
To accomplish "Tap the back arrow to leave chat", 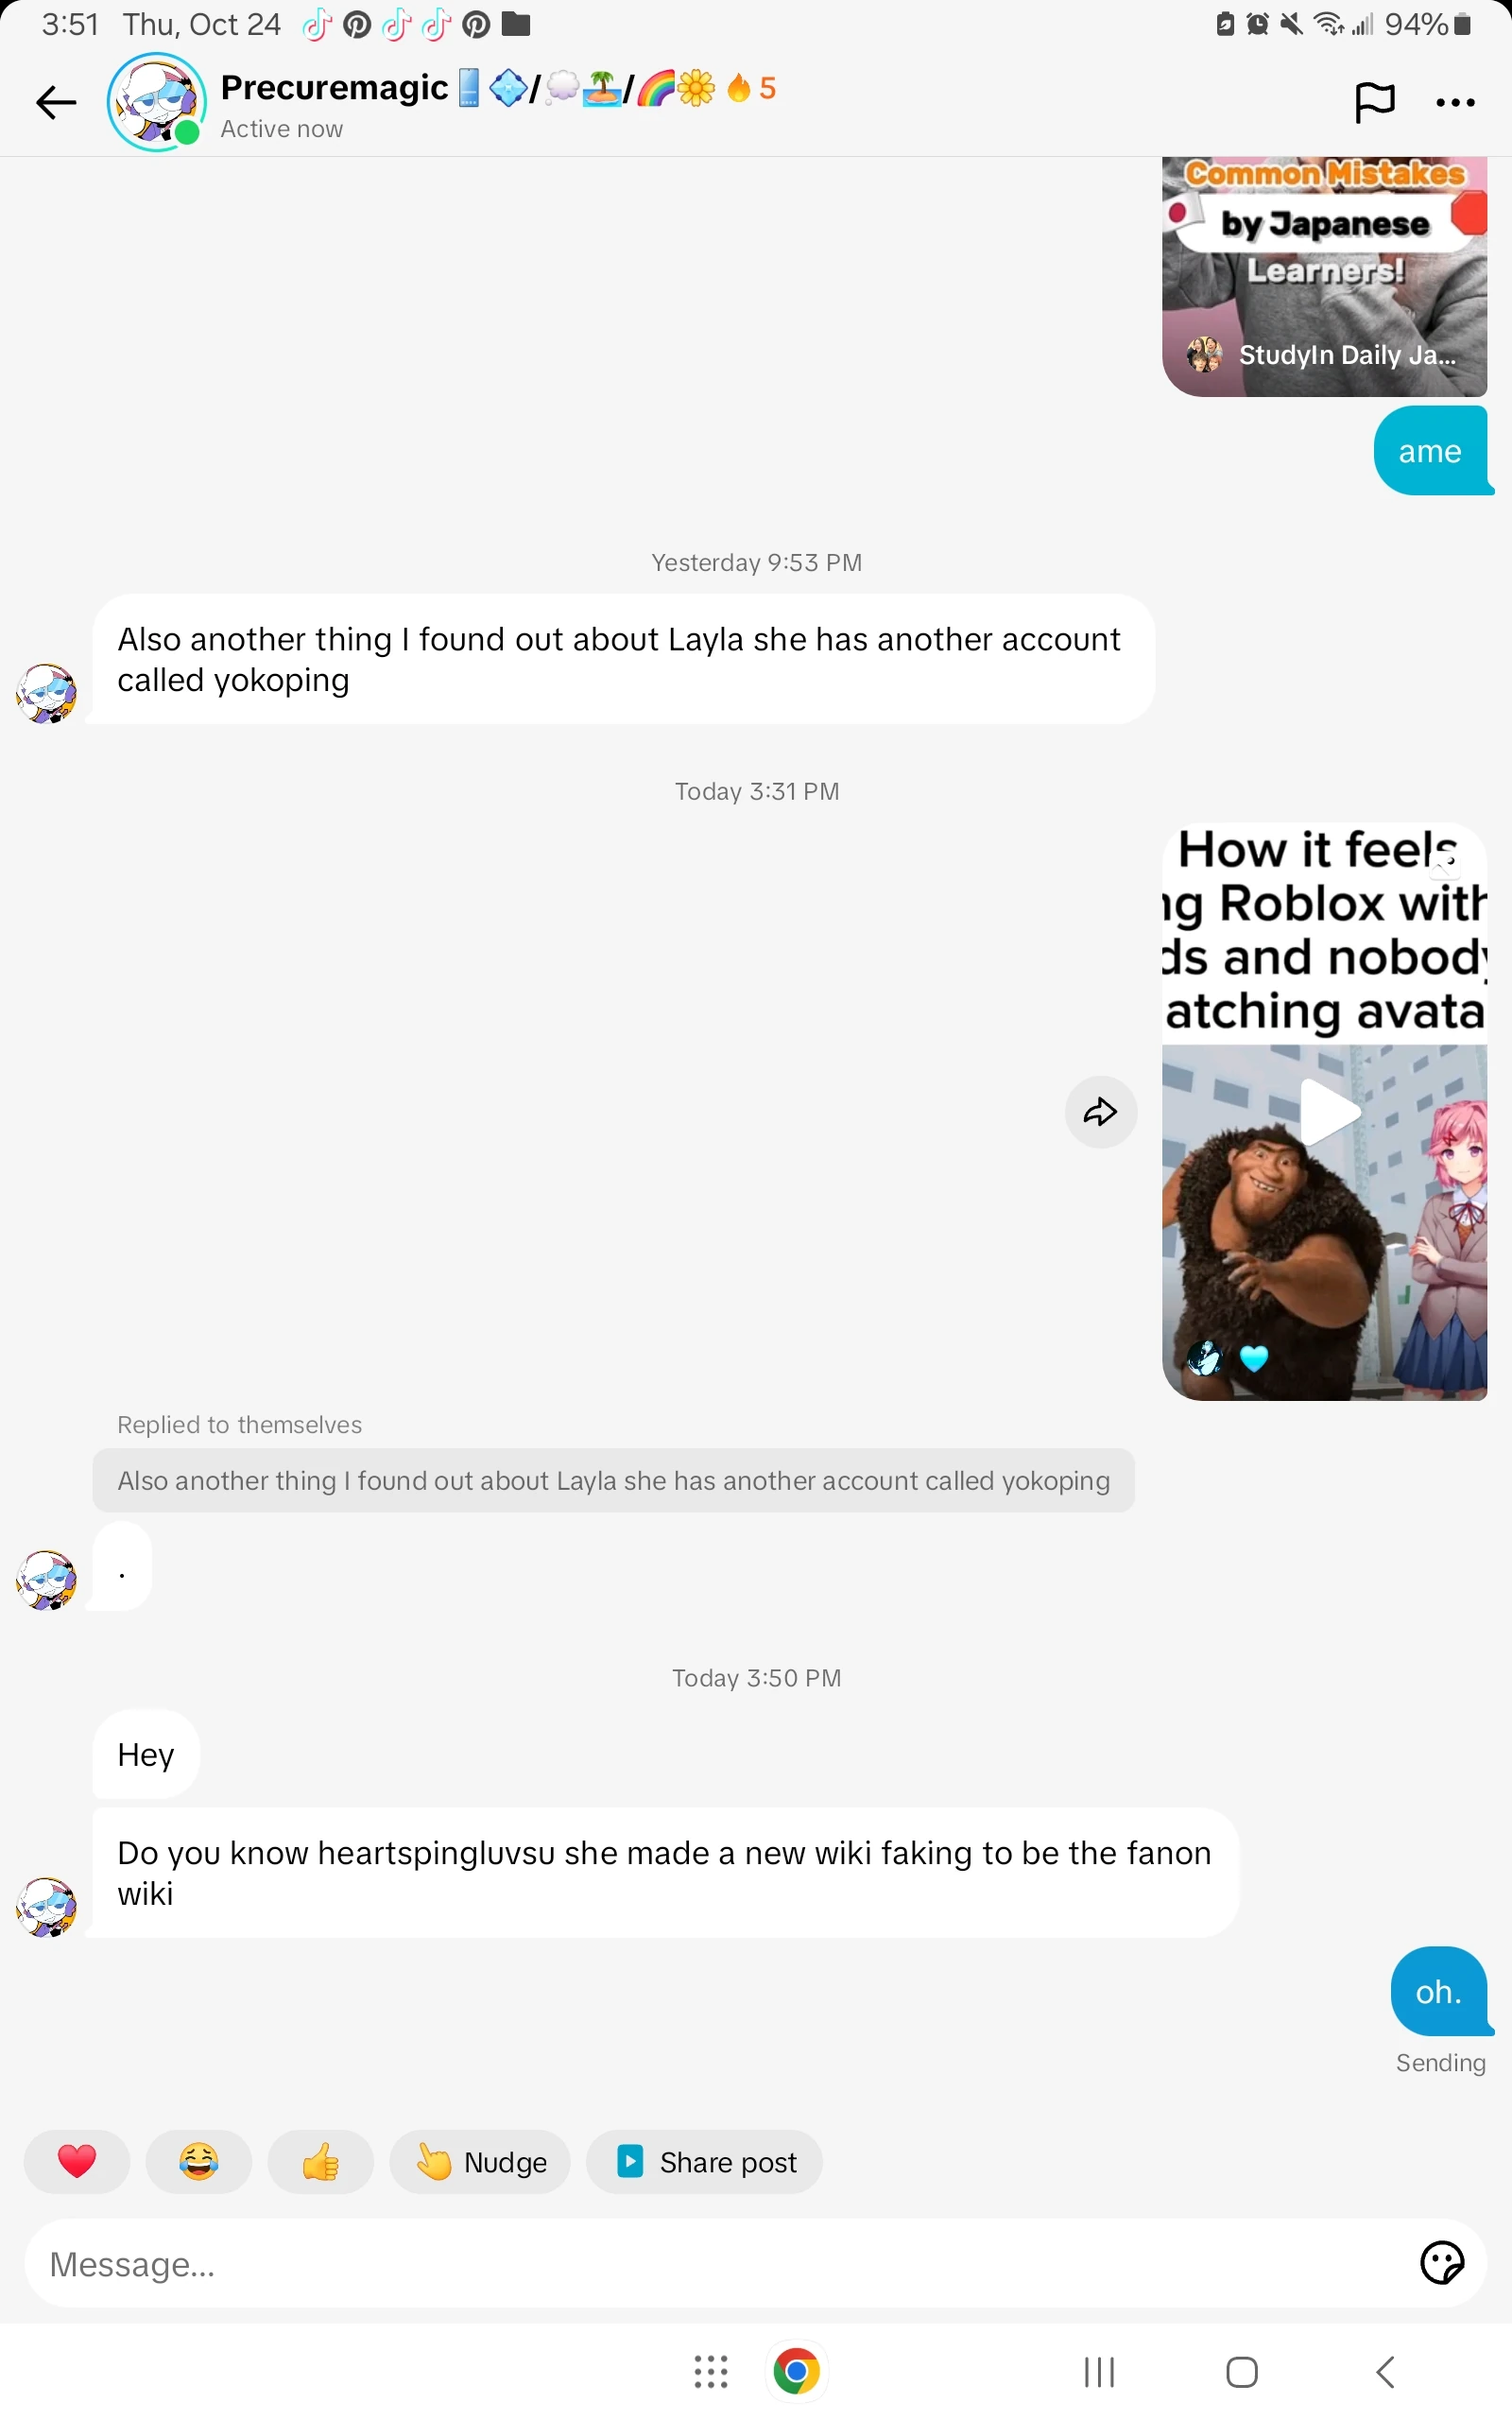I will pyautogui.click(x=56, y=102).
